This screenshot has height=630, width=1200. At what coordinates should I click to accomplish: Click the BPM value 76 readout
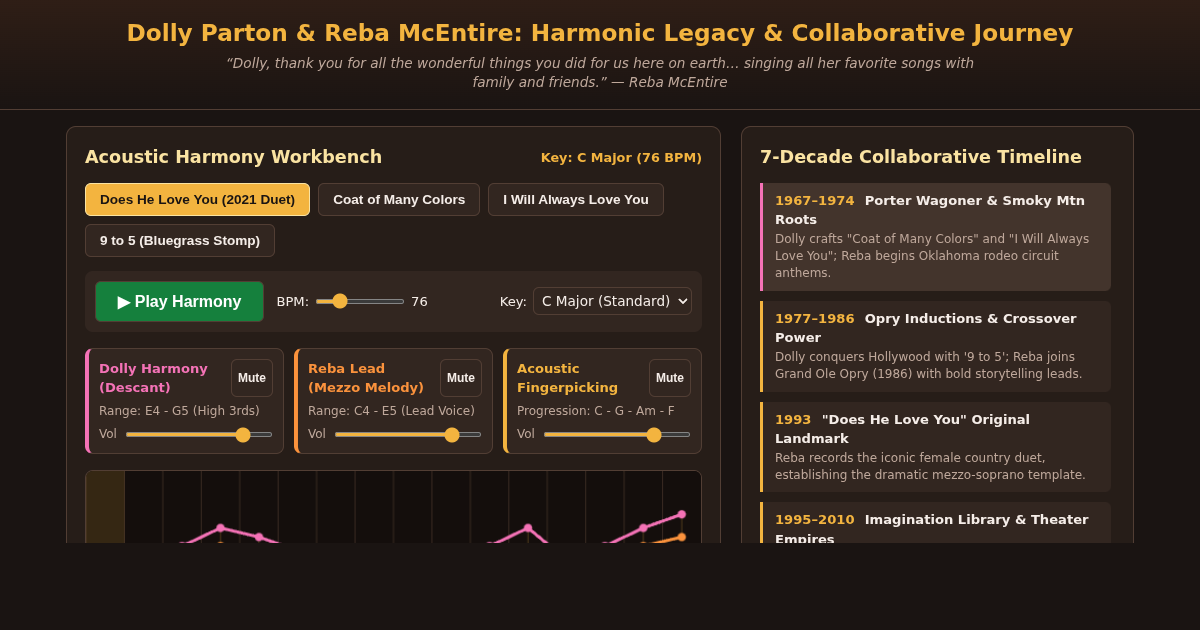point(419,301)
